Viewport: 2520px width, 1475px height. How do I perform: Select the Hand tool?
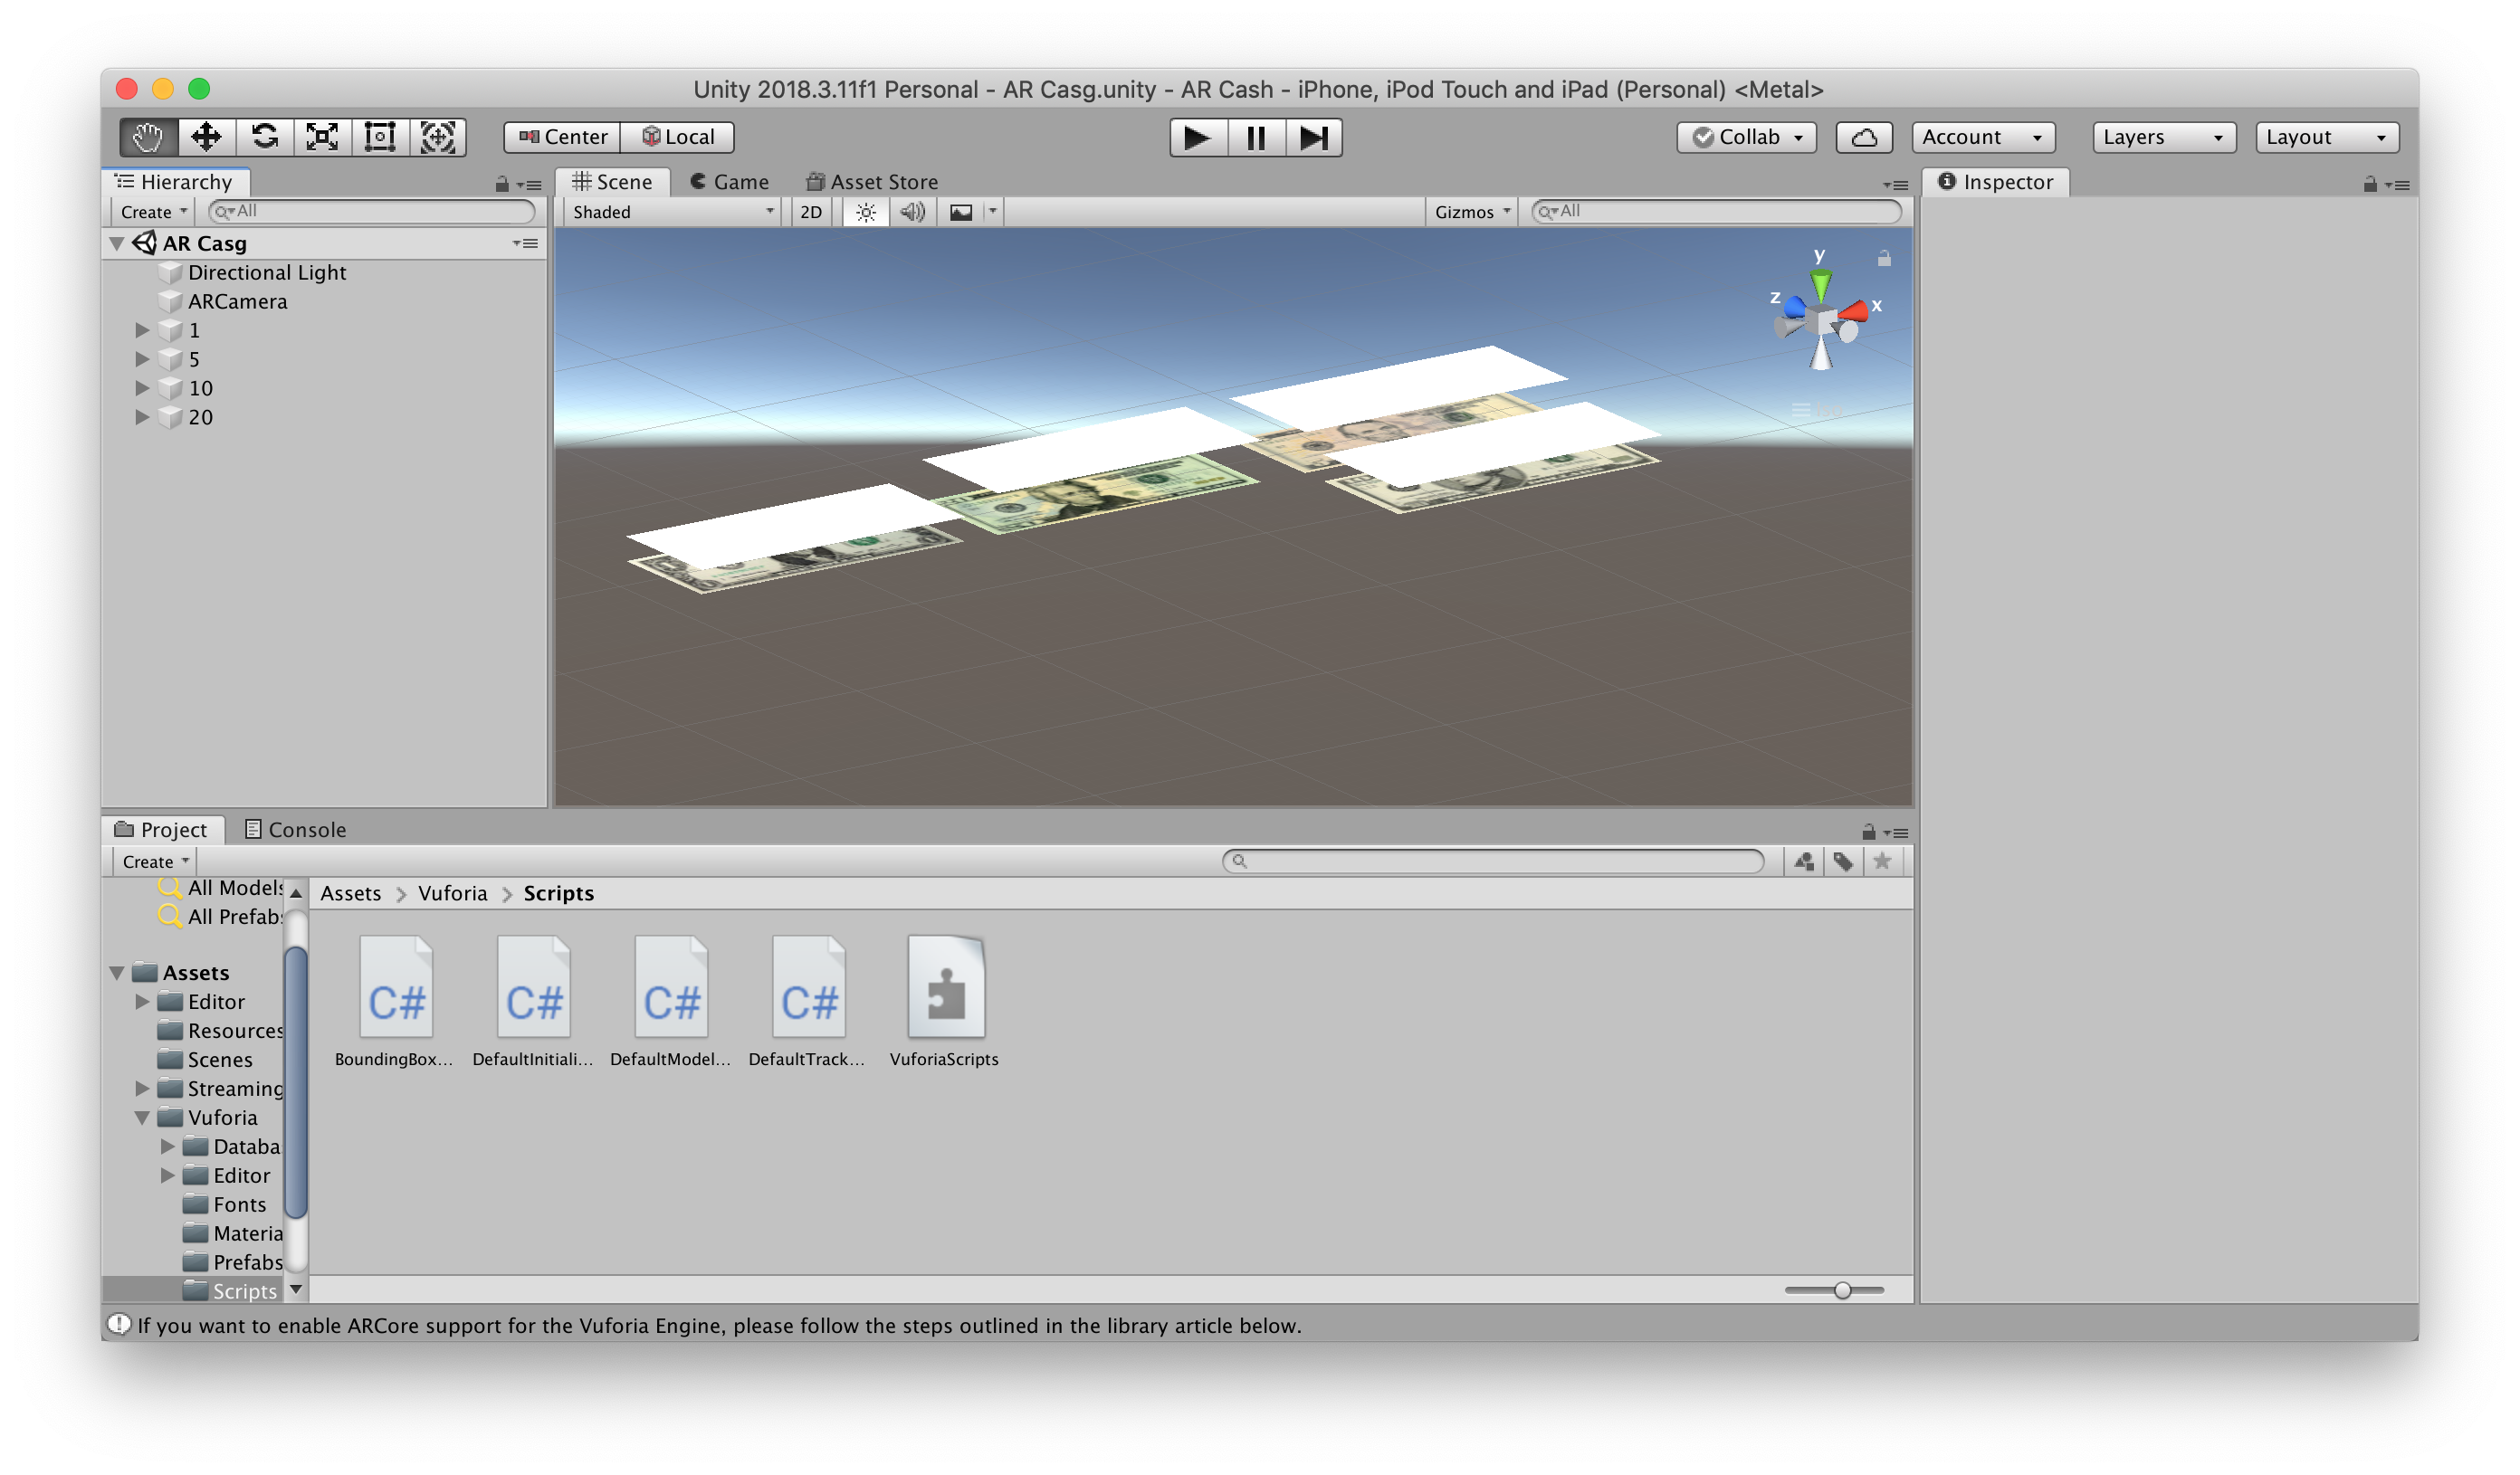point(148,137)
